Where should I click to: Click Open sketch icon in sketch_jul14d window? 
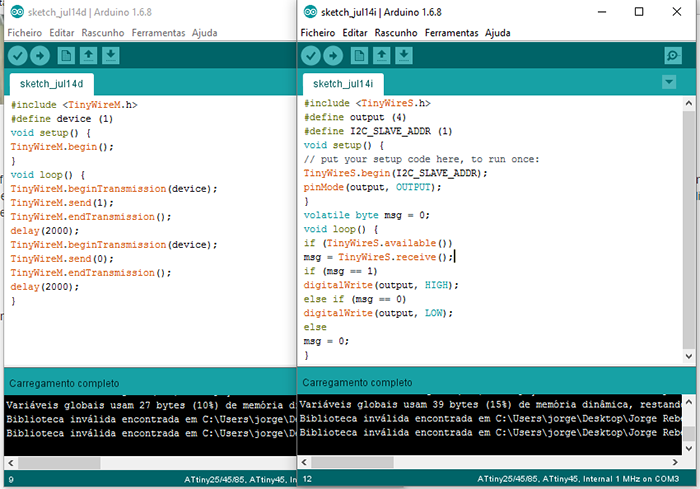pos(88,56)
